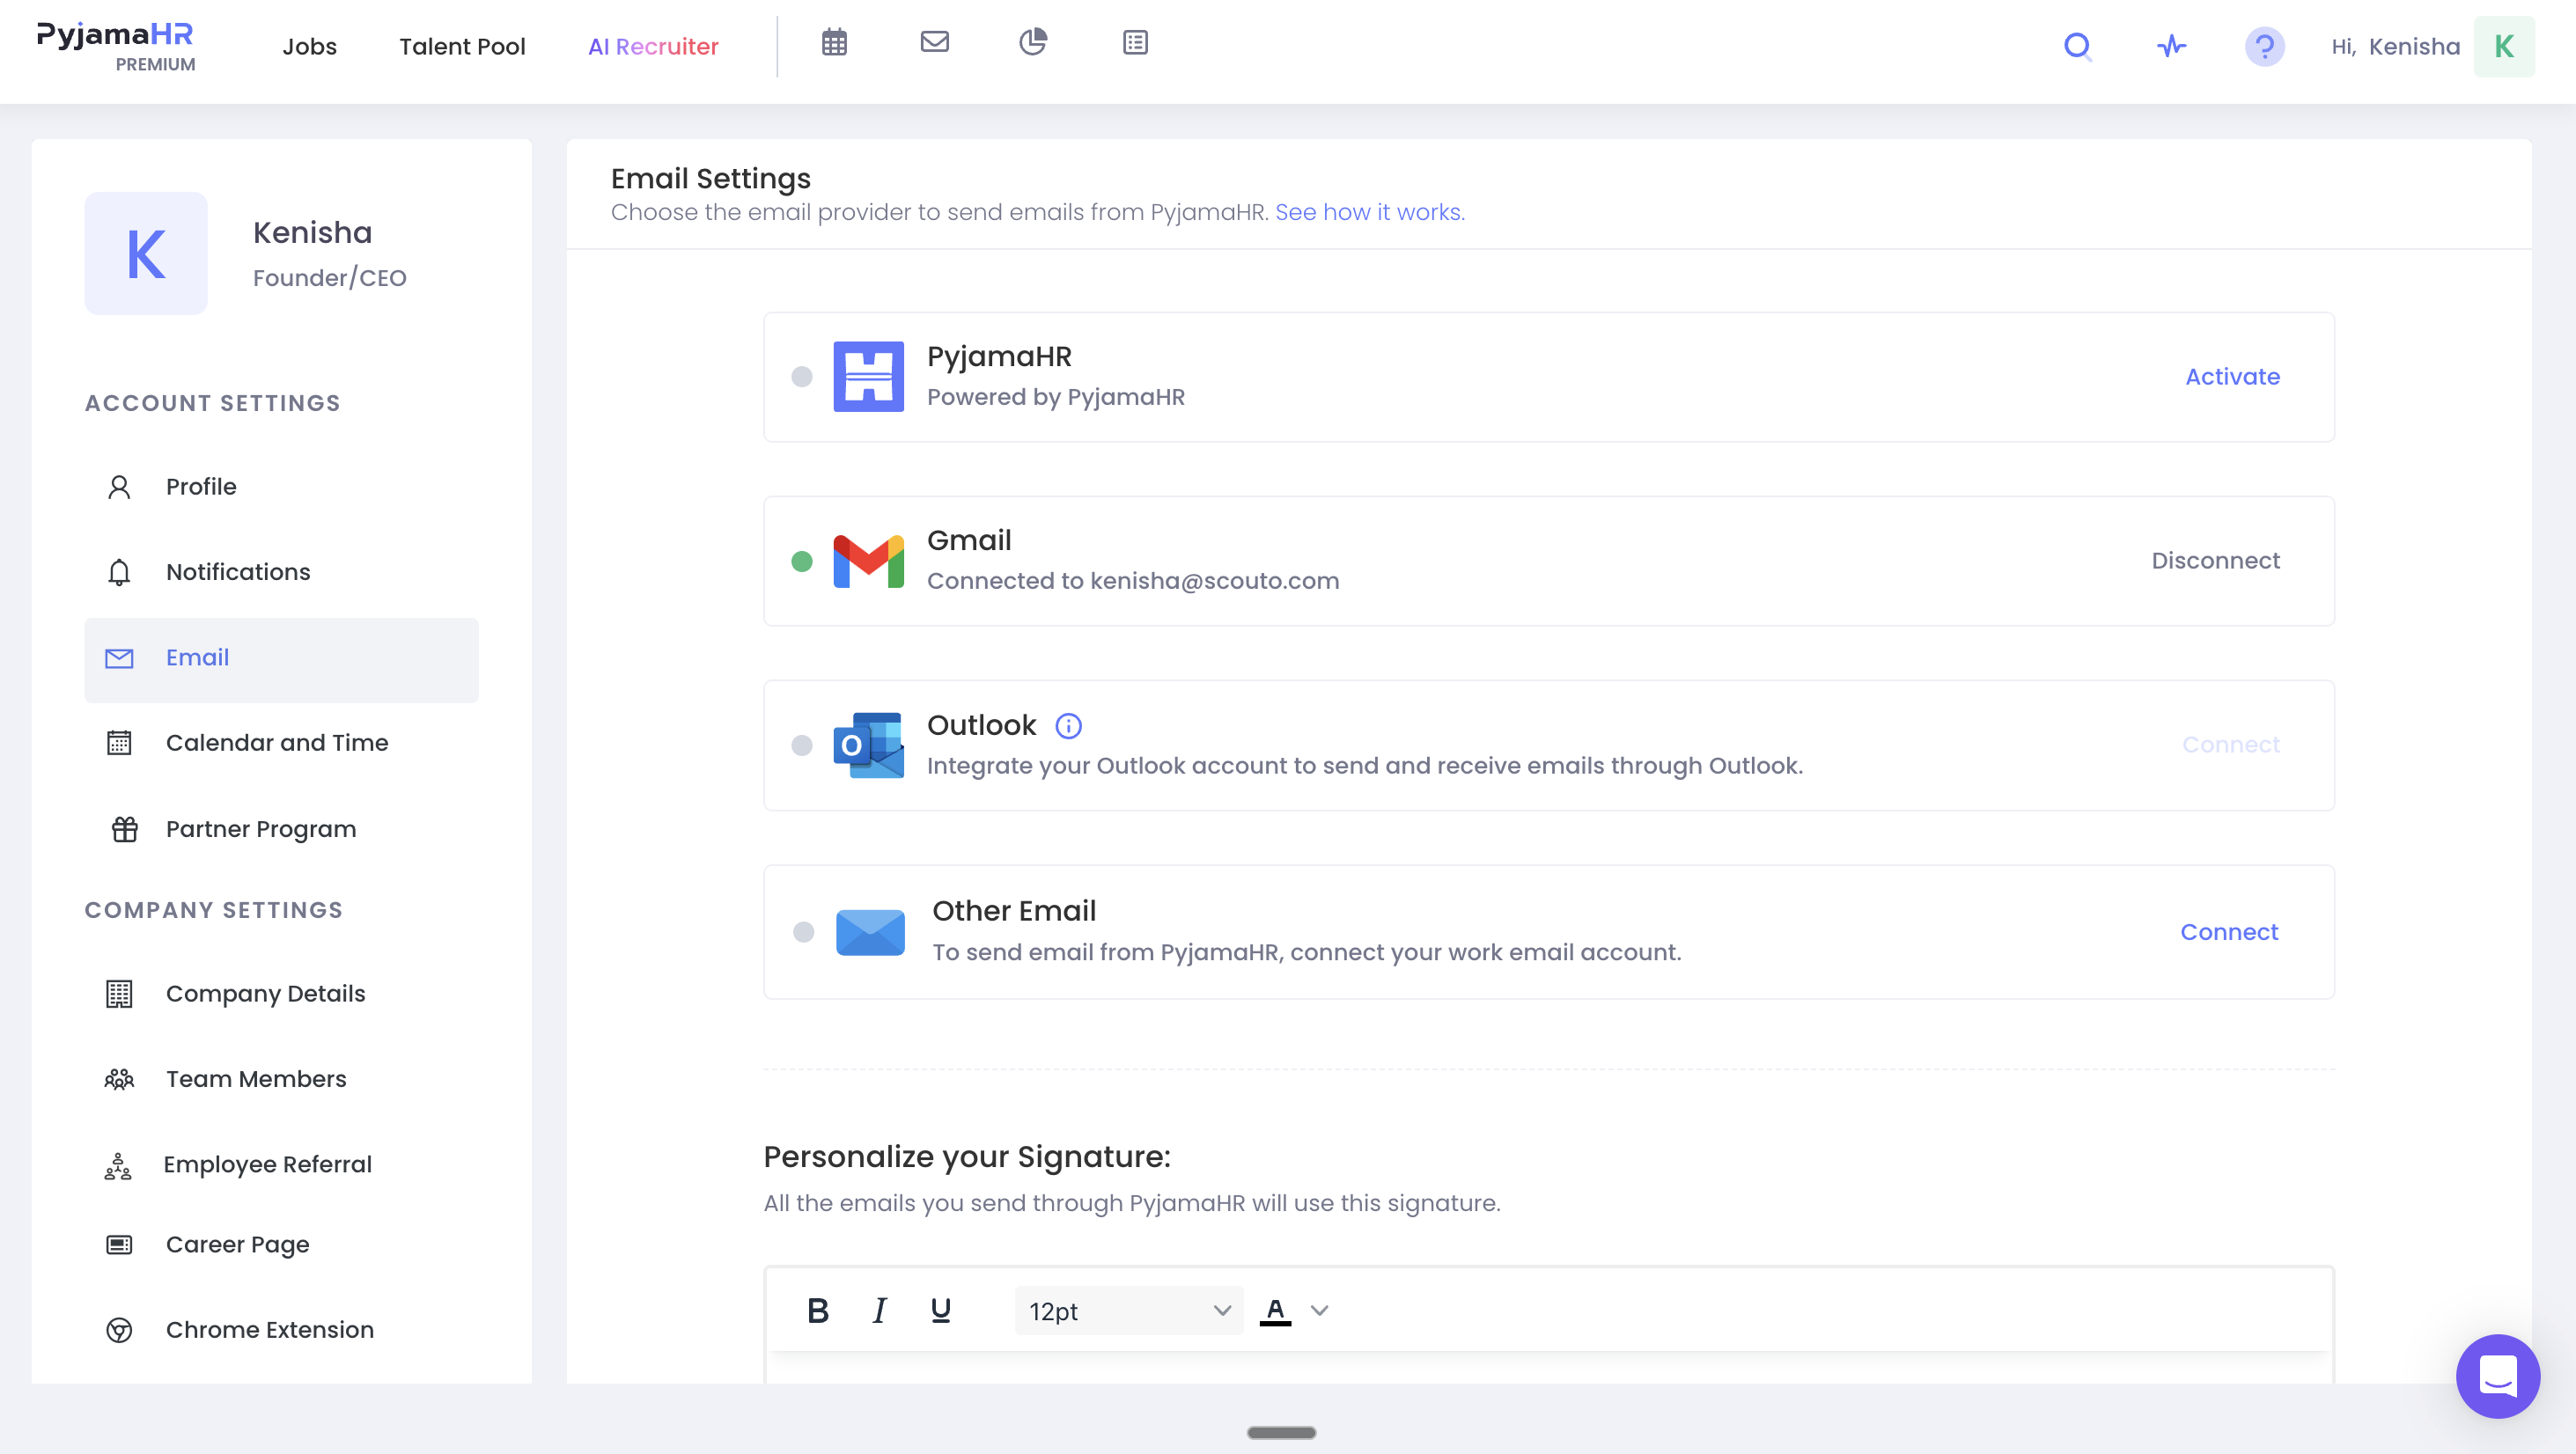Open the chat support bubble
The width and height of the screenshot is (2576, 1454).
click(x=2497, y=1376)
